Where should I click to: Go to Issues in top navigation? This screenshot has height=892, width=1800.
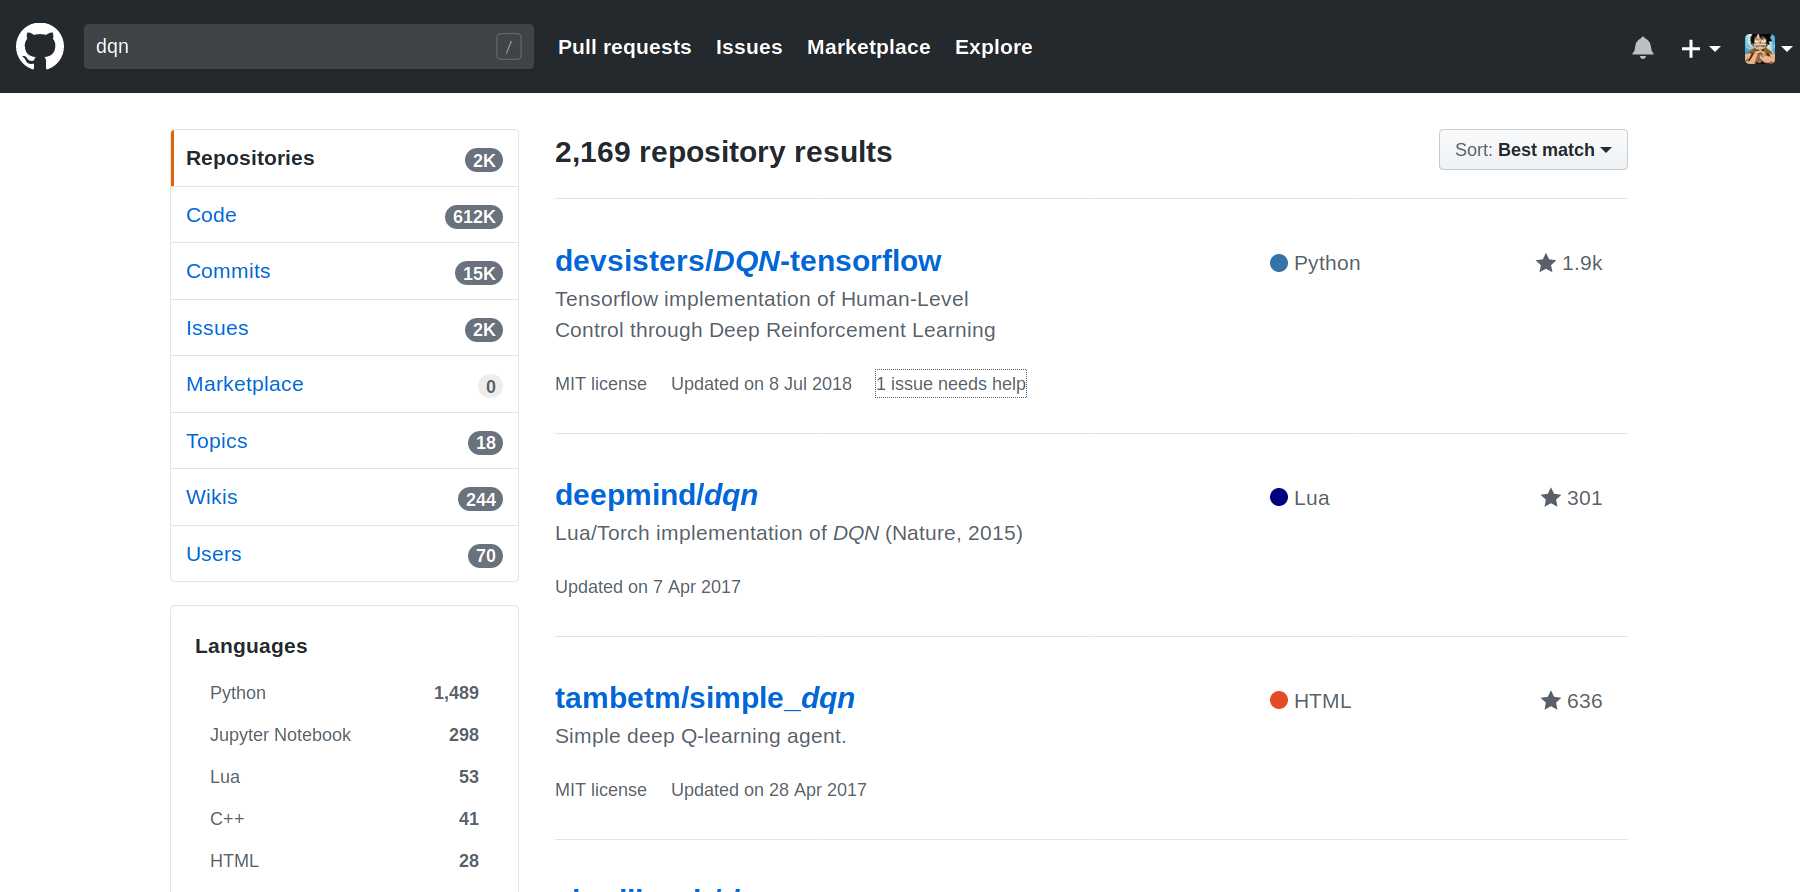749,47
